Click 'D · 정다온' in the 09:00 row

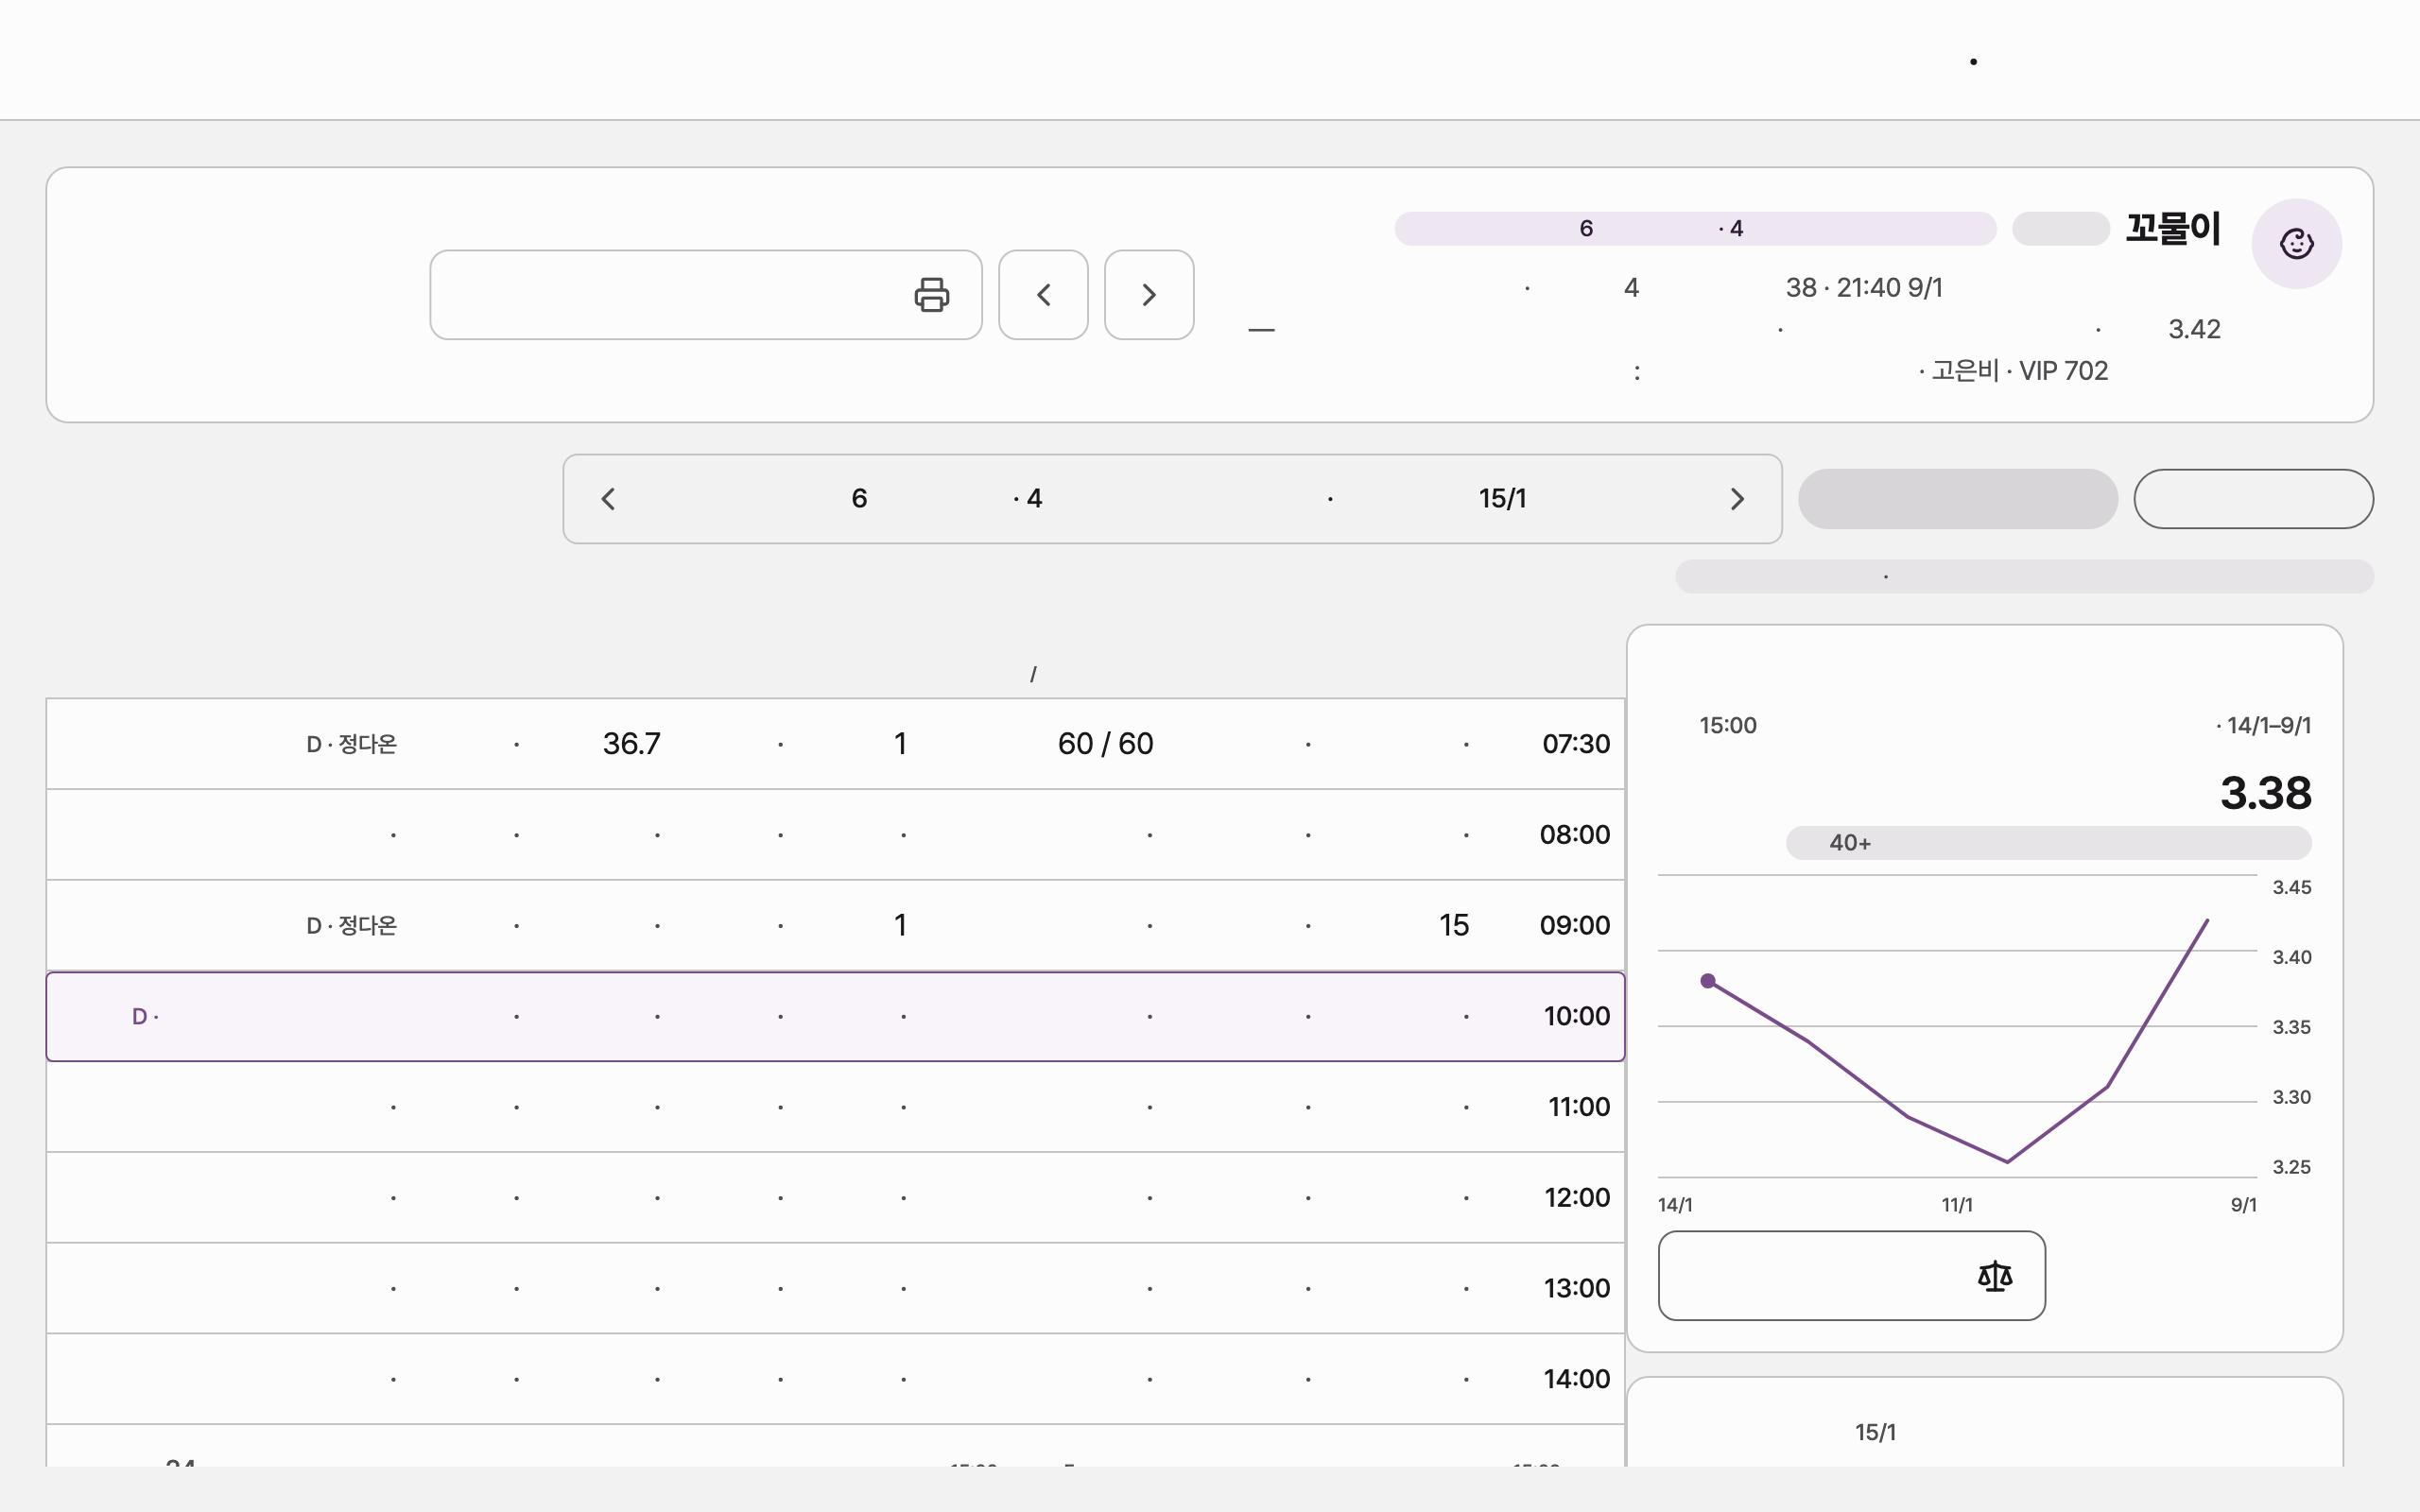point(351,926)
